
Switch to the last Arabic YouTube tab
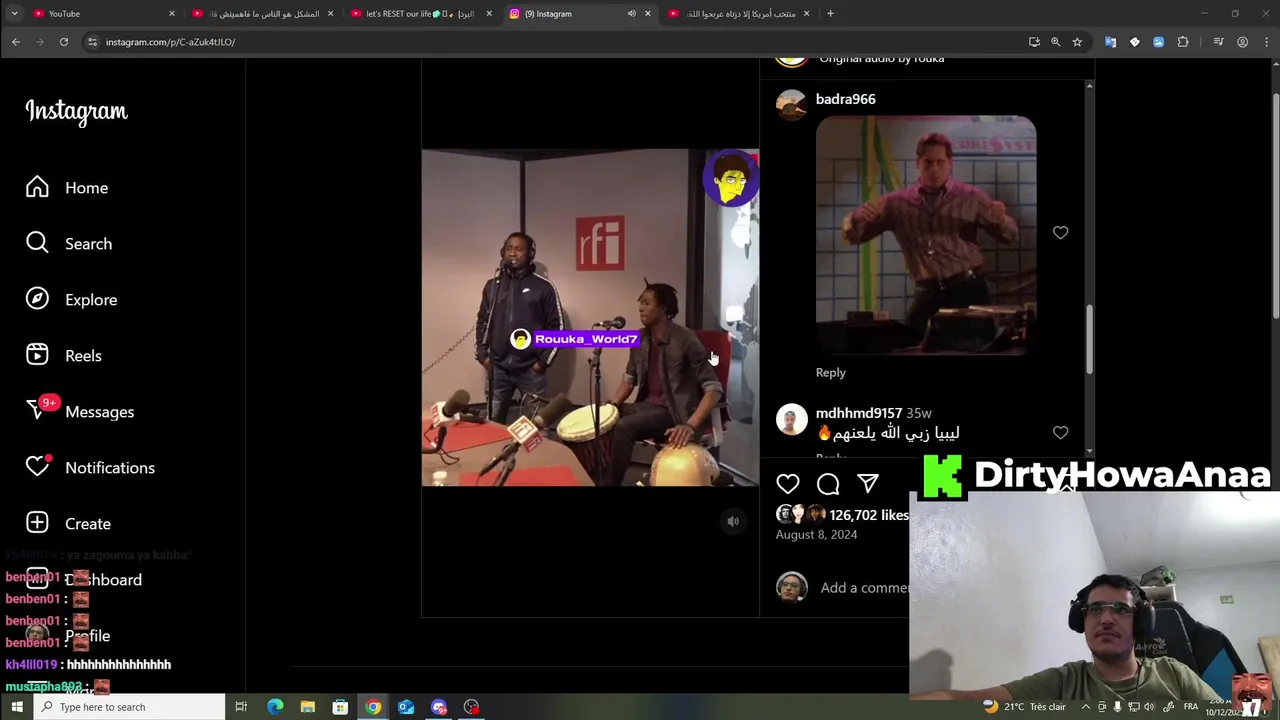click(738, 14)
